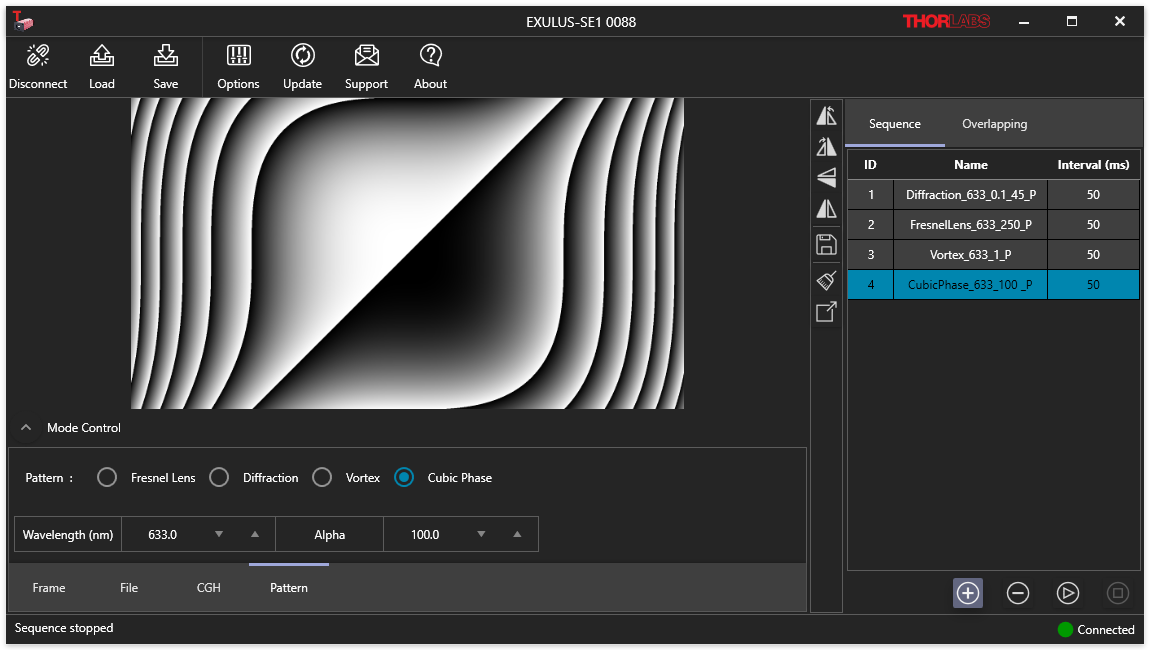Viewport: 1150px width, 650px height.
Task: Clear the pattern with the broom icon
Action: coord(826,279)
